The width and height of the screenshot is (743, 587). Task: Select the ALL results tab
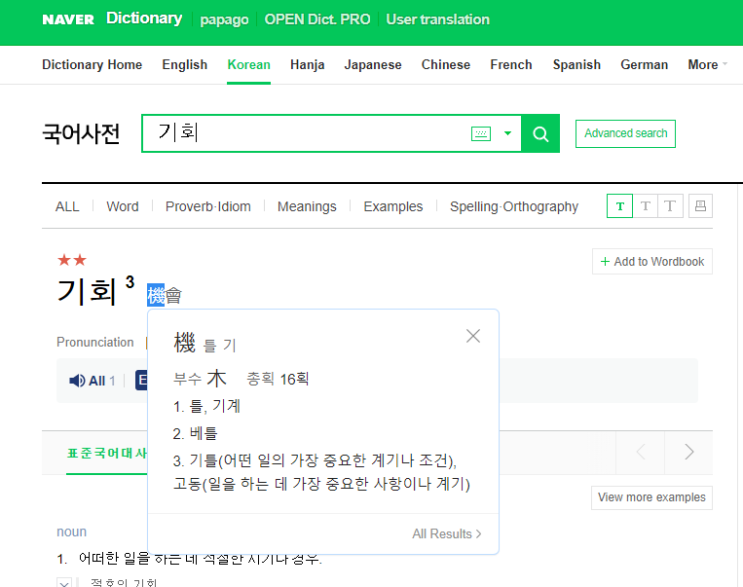tap(67, 207)
